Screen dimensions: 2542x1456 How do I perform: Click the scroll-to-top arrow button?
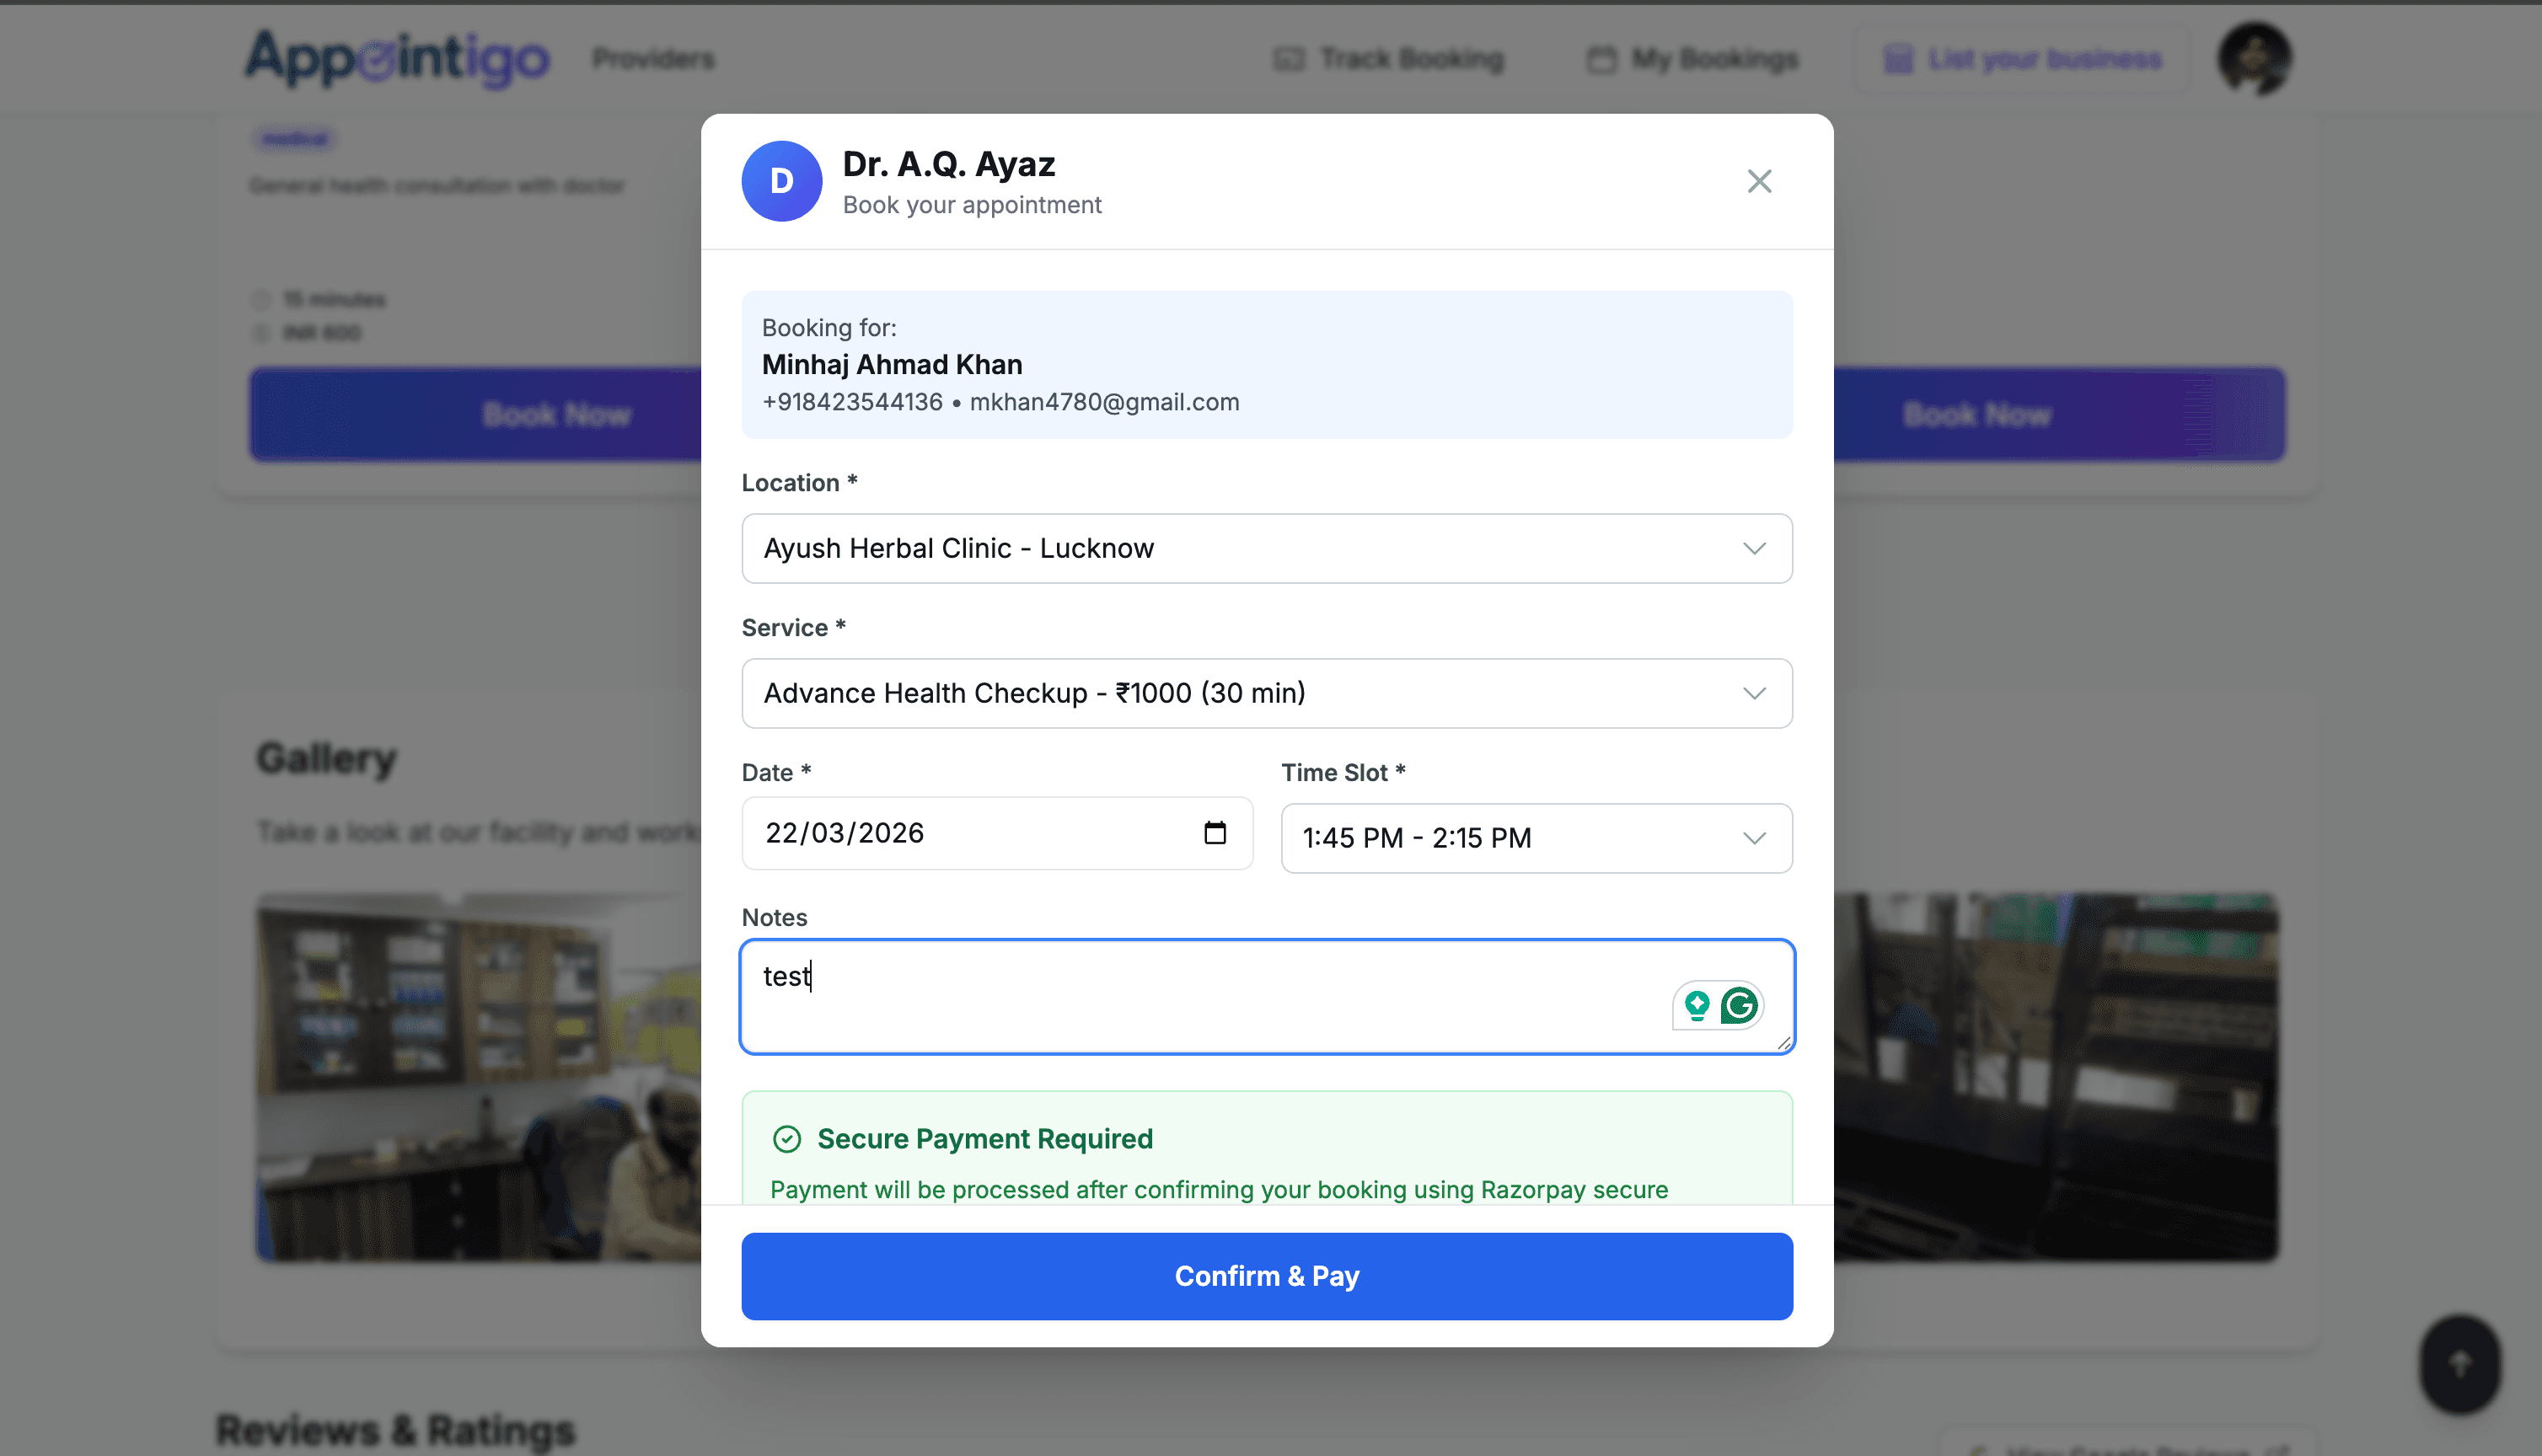[x=2459, y=1364]
